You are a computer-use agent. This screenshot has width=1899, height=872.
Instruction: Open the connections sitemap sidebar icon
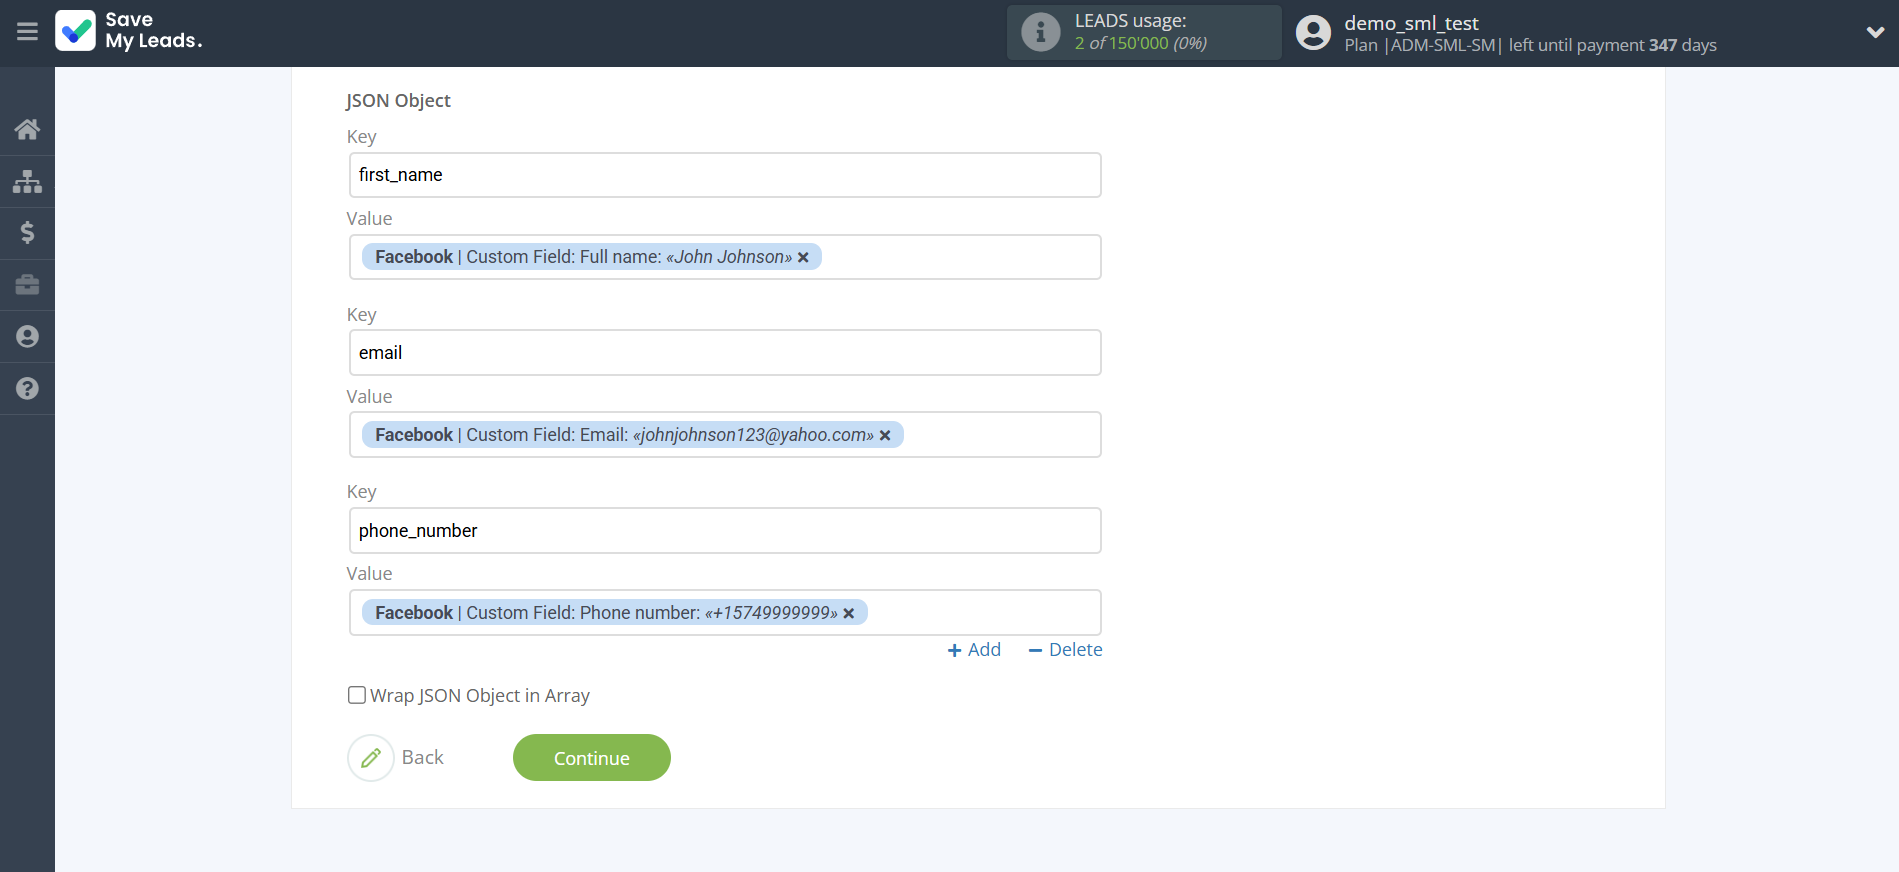pos(27,181)
